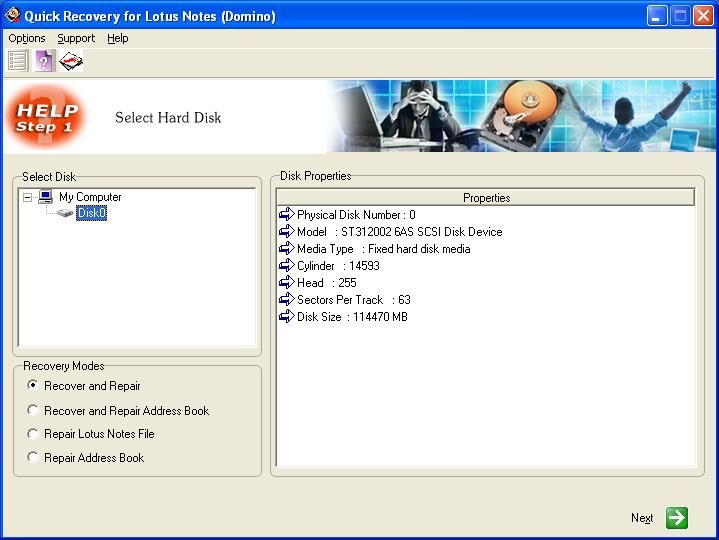The image size is (719, 540).
Task: Open the Support menu
Action: pyautogui.click(x=76, y=39)
